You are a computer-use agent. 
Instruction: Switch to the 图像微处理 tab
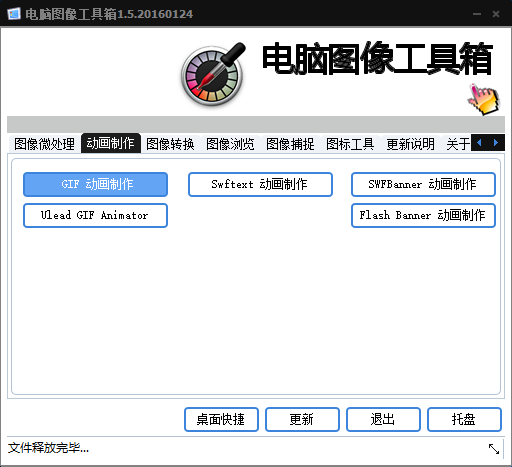44,144
